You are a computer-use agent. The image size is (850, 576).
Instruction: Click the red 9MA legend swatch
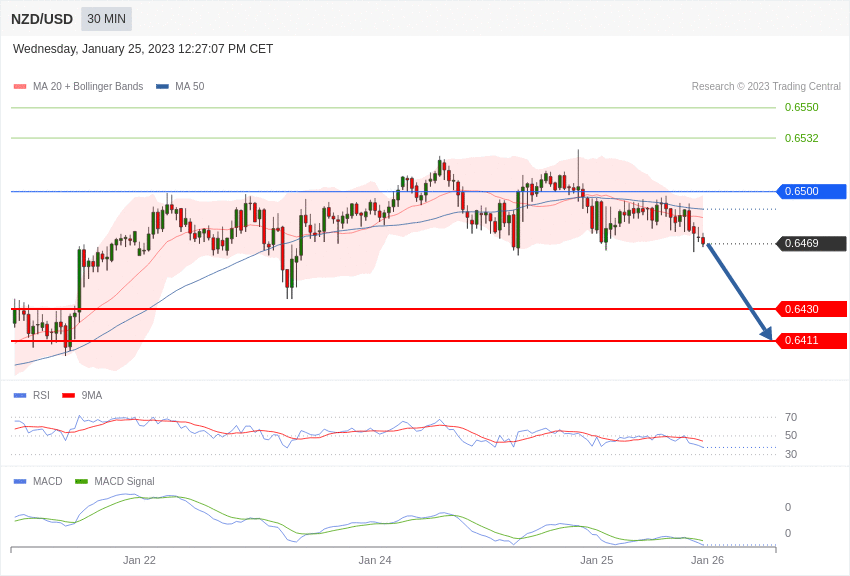68,396
